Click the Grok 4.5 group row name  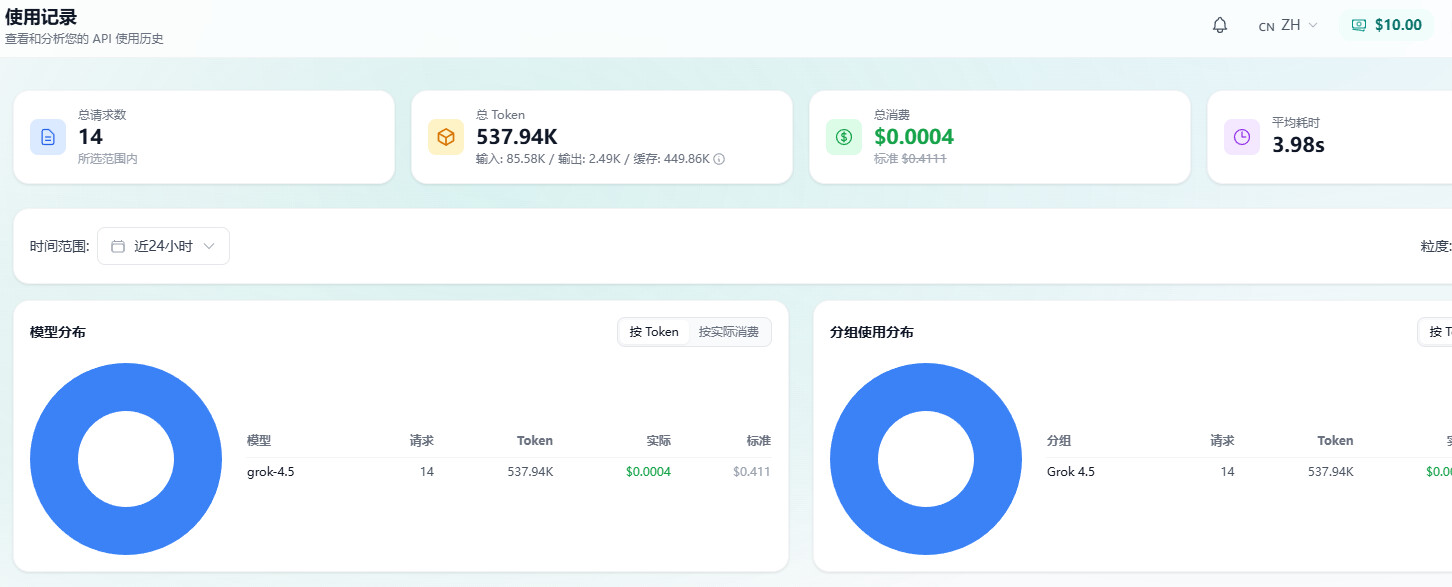(x=1071, y=472)
